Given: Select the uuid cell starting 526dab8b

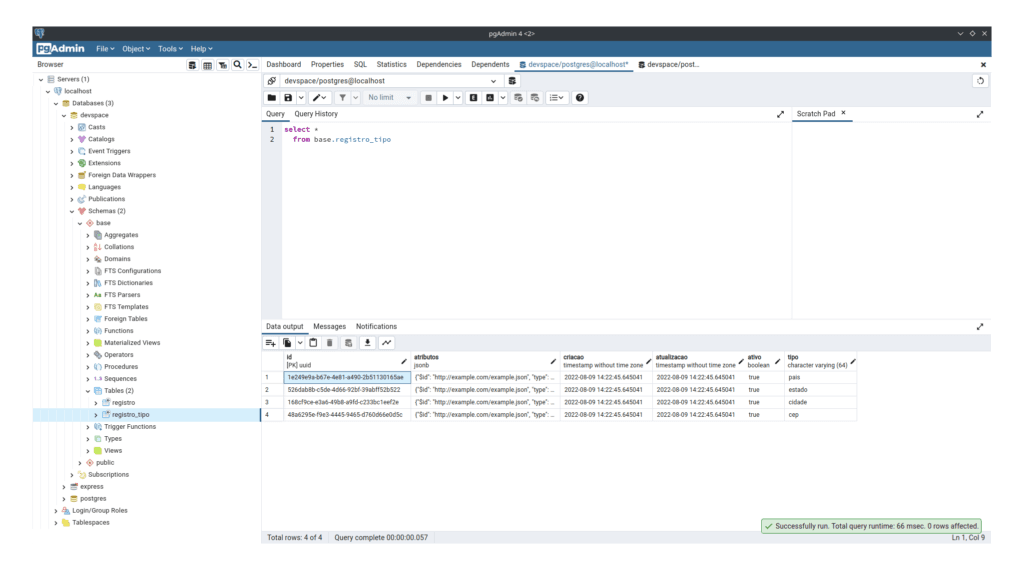Looking at the screenshot, I should (x=347, y=390).
